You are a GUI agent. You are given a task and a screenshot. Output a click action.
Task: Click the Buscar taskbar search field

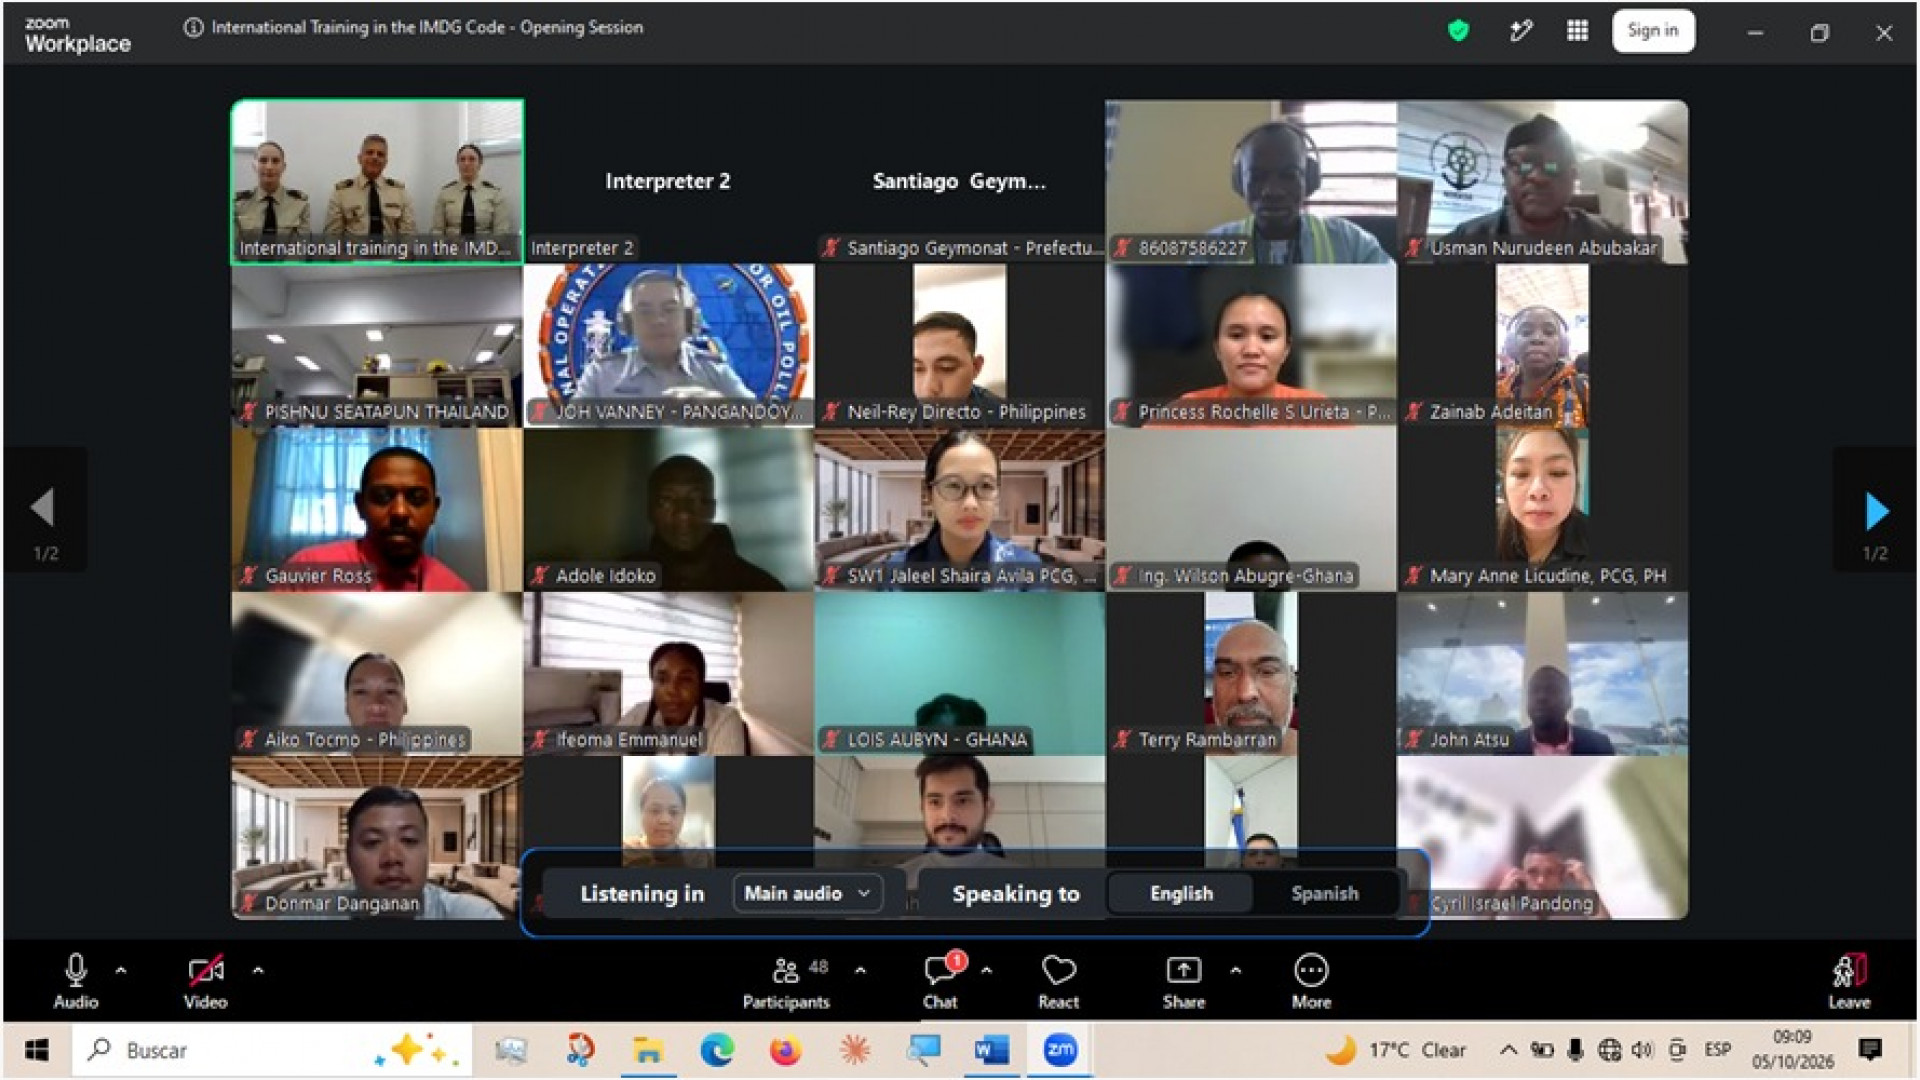pyautogui.click(x=271, y=1050)
